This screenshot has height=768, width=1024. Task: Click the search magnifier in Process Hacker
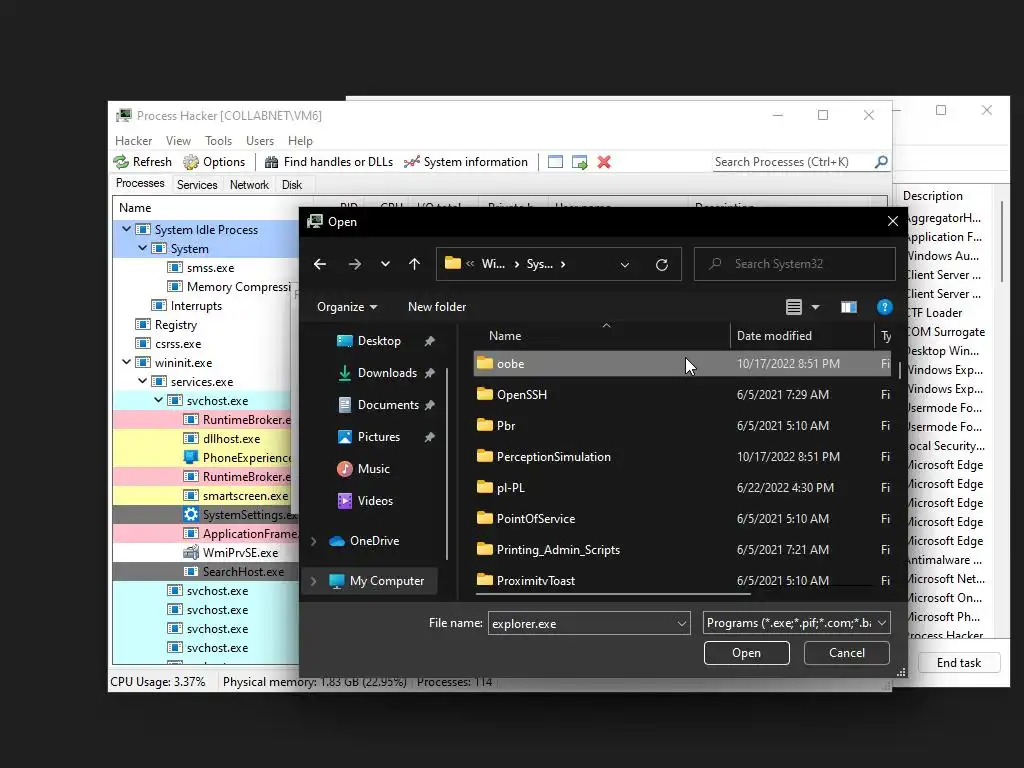(881, 161)
